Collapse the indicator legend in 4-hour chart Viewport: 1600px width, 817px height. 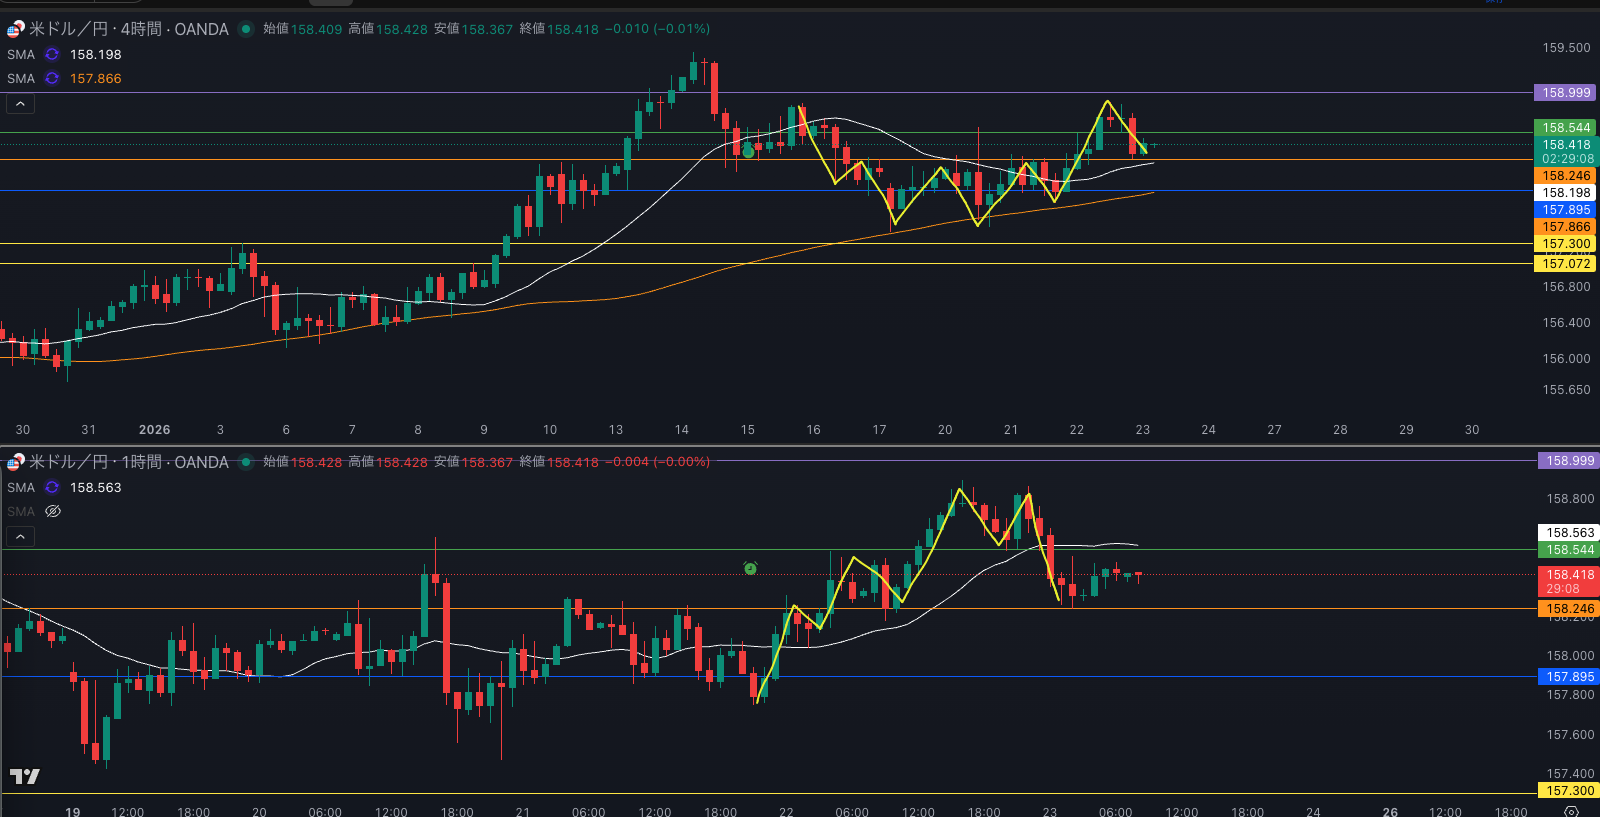coord(20,103)
